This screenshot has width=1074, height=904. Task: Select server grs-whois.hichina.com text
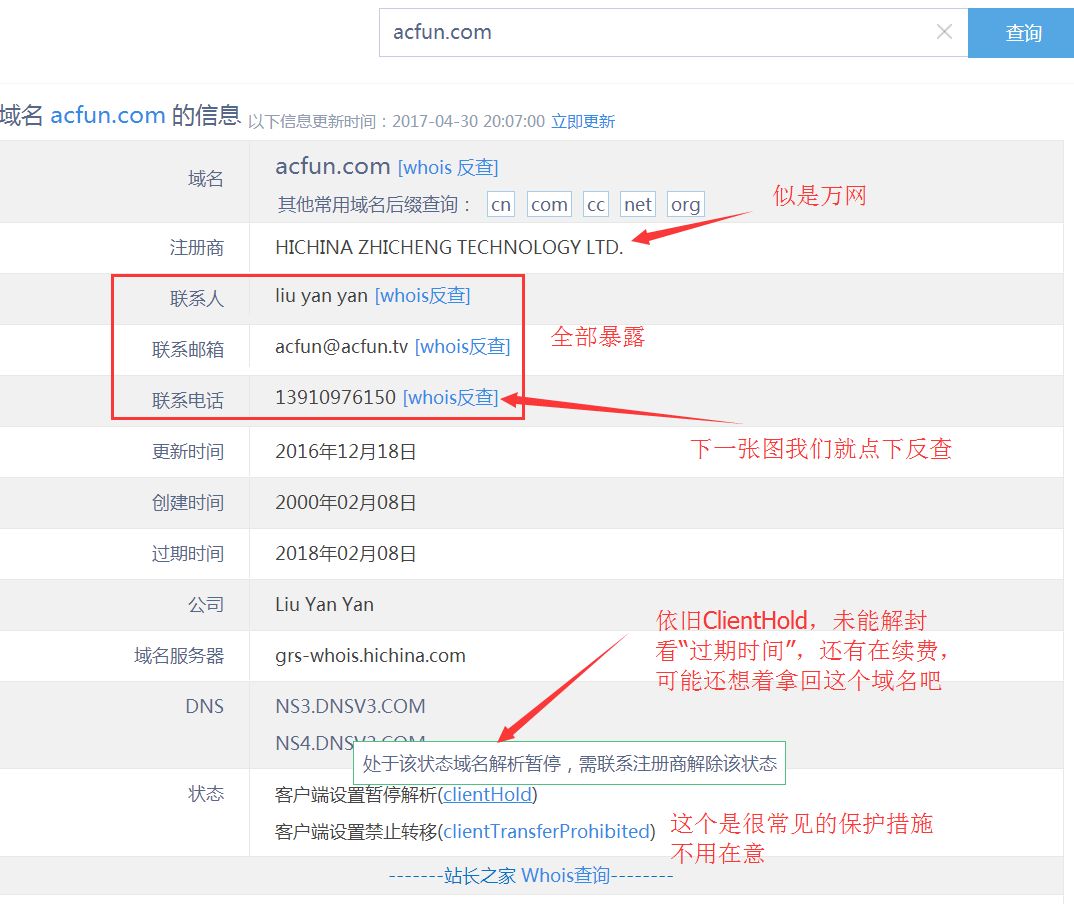371,655
